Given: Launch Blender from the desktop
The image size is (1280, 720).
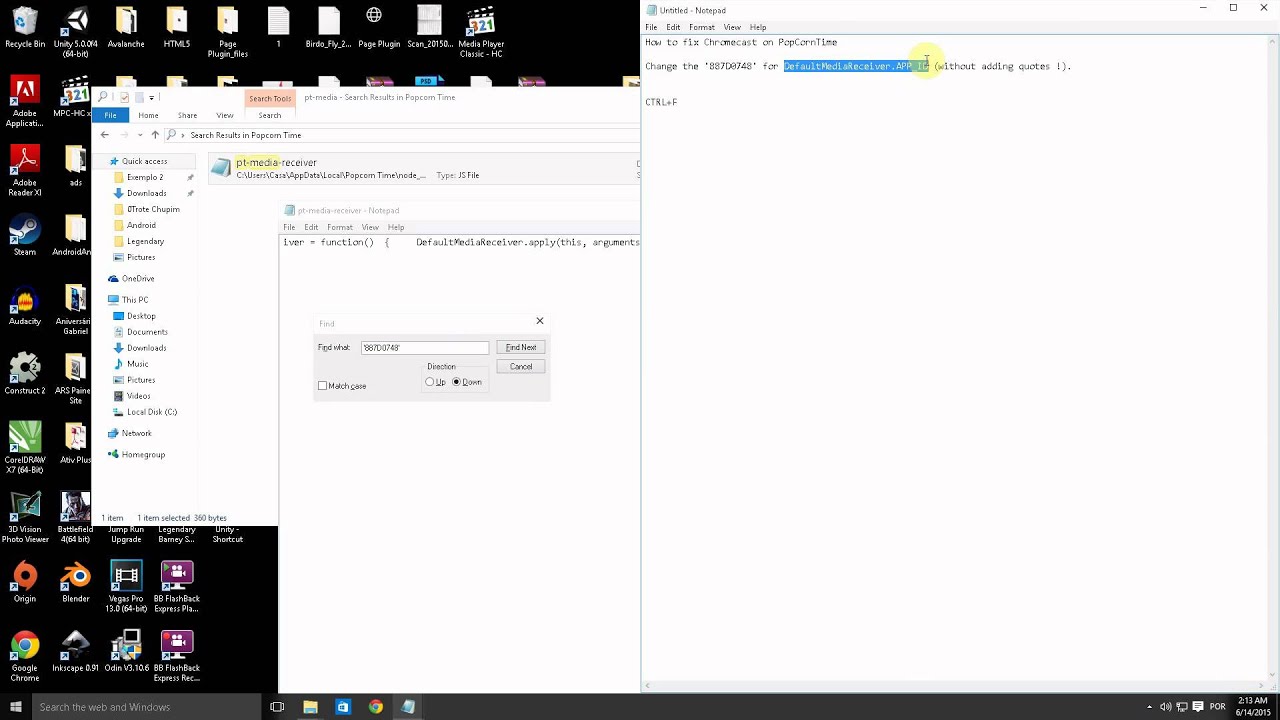Looking at the screenshot, I should click(x=75, y=582).
